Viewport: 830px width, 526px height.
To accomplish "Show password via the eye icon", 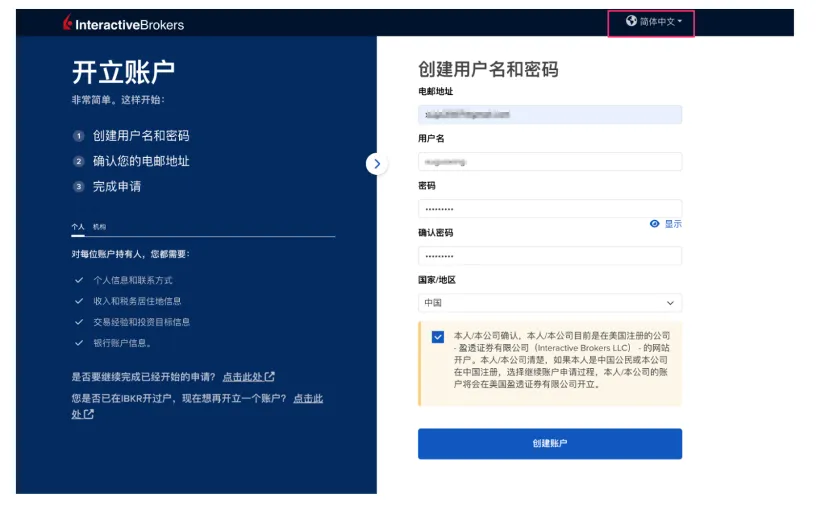I will coord(655,224).
